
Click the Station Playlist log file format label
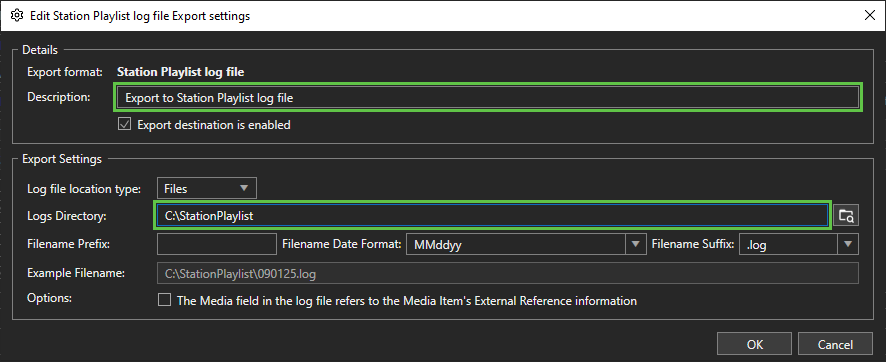click(180, 72)
